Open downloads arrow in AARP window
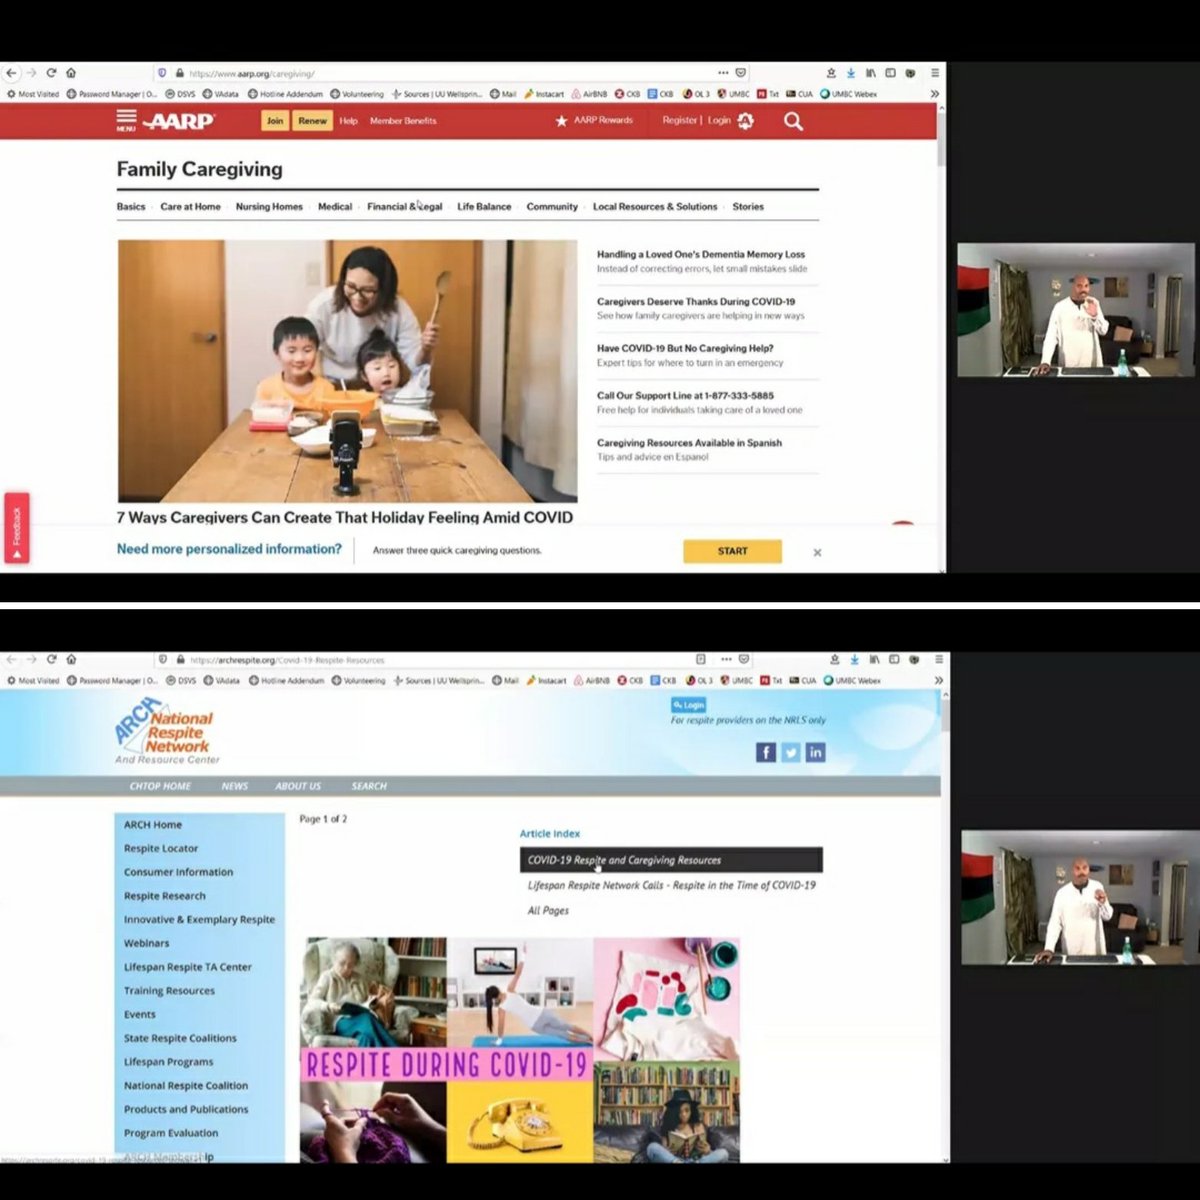Screen dimensions: 1200x1200 click(x=850, y=73)
